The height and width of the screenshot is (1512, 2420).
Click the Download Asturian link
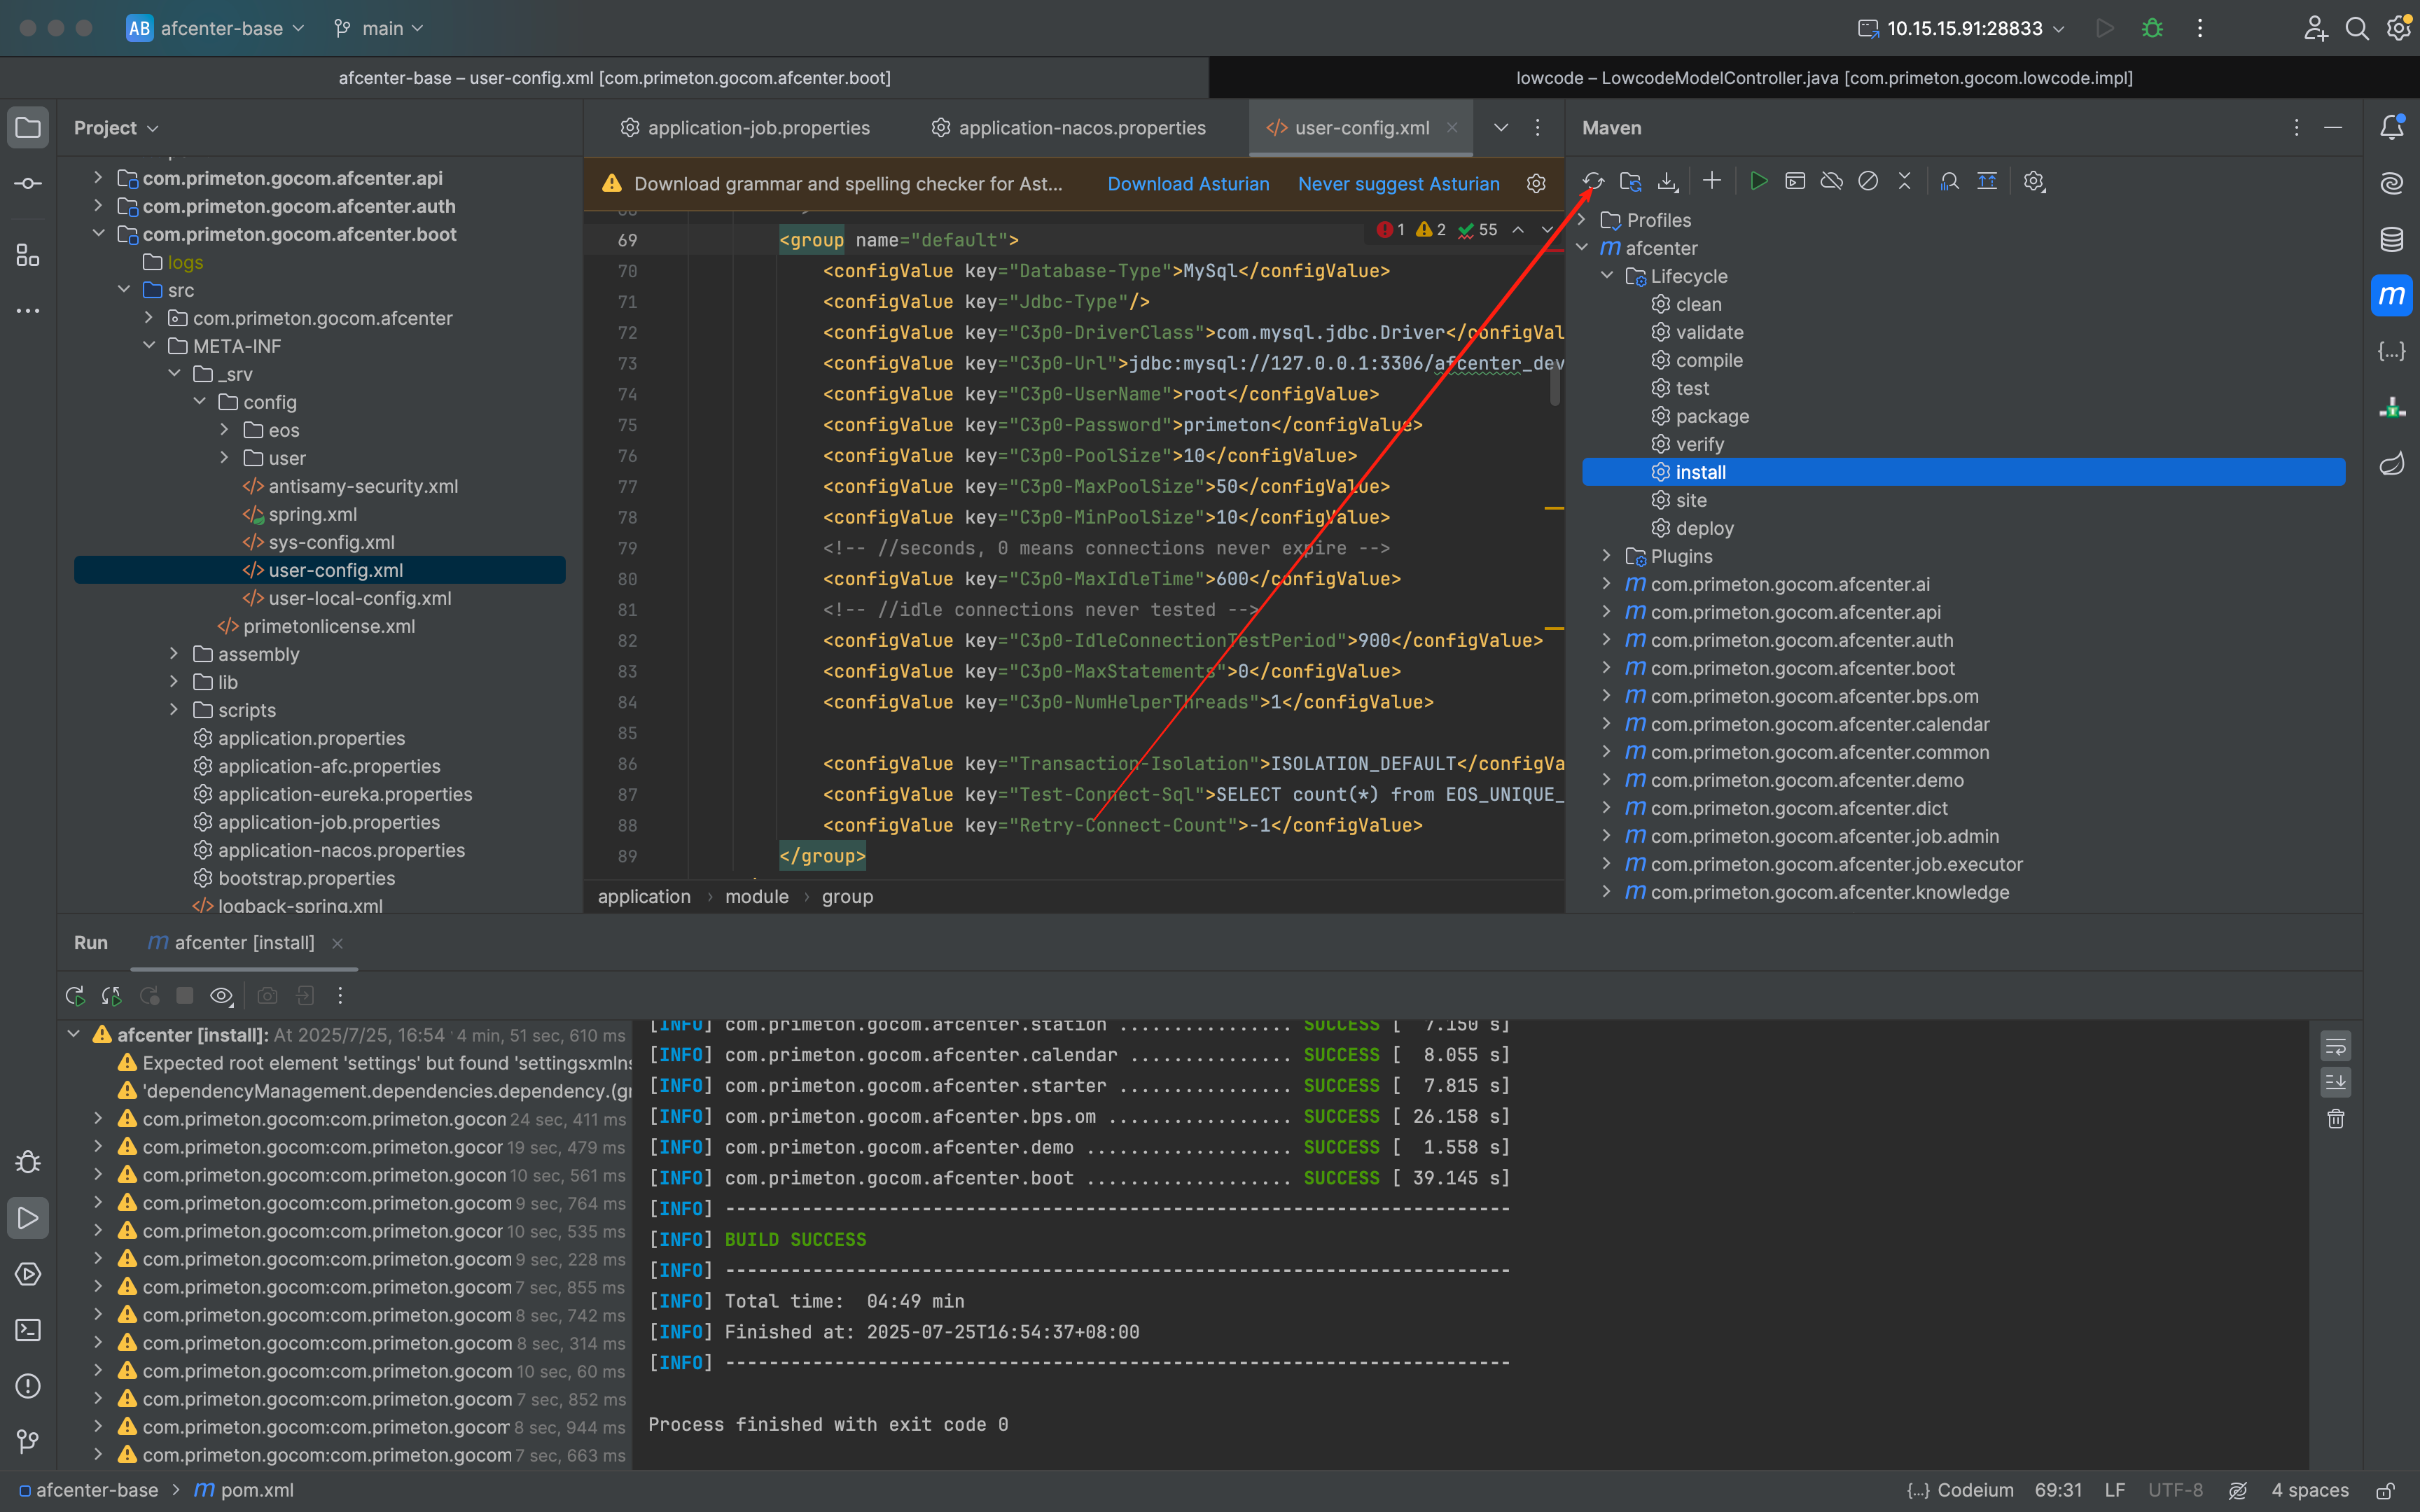pyautogui.click(x=1188, y=184)
